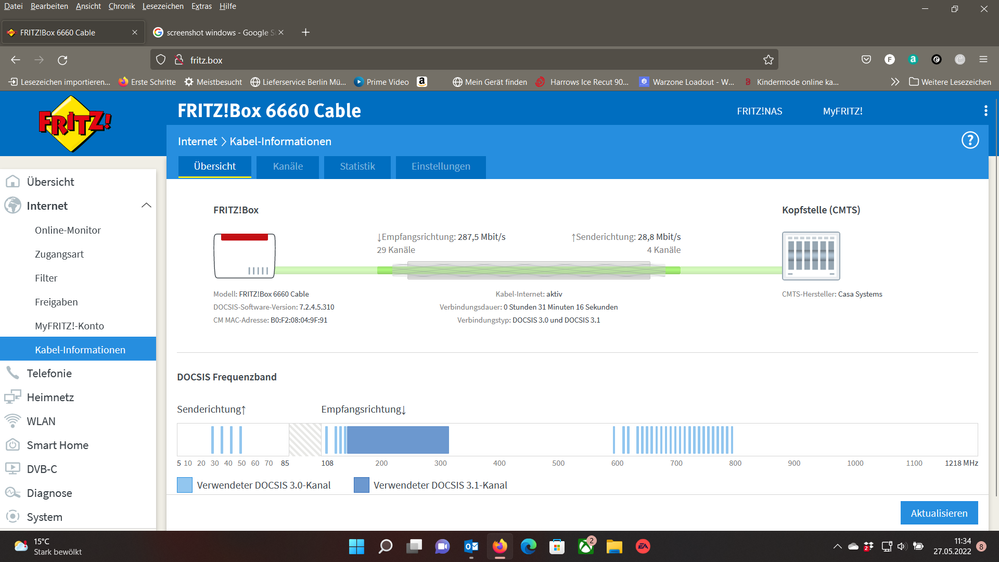Click the large DOCSIS 3.1 block in frequency band

pos(398,440)
